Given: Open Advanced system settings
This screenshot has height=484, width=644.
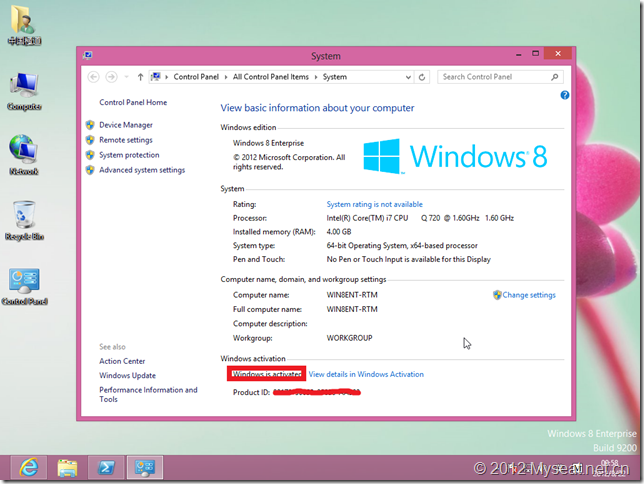Looking at the screenshot, I should 142,170.
